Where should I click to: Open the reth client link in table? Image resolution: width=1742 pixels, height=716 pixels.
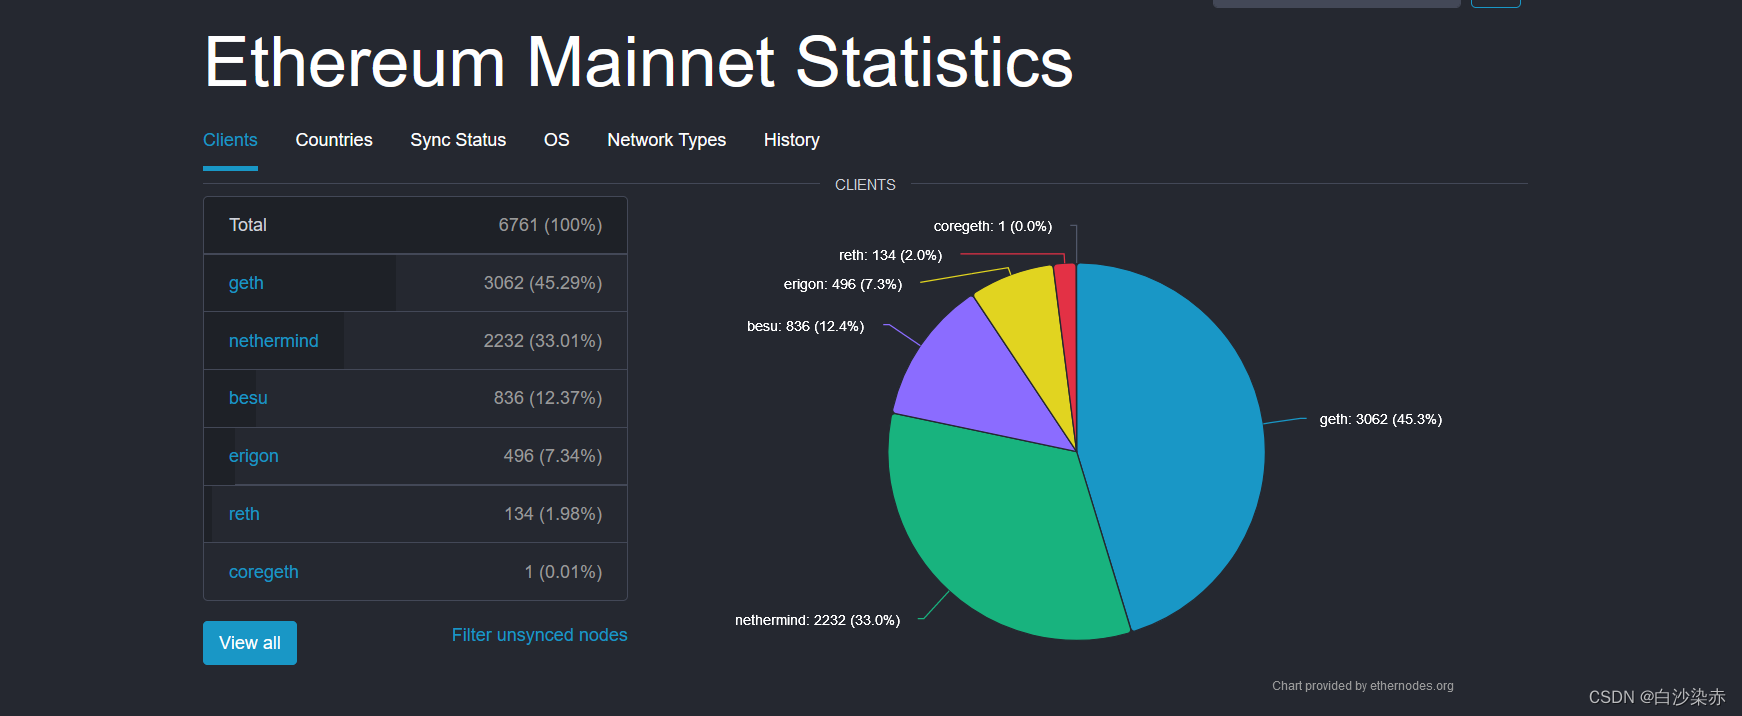[244, 514]
